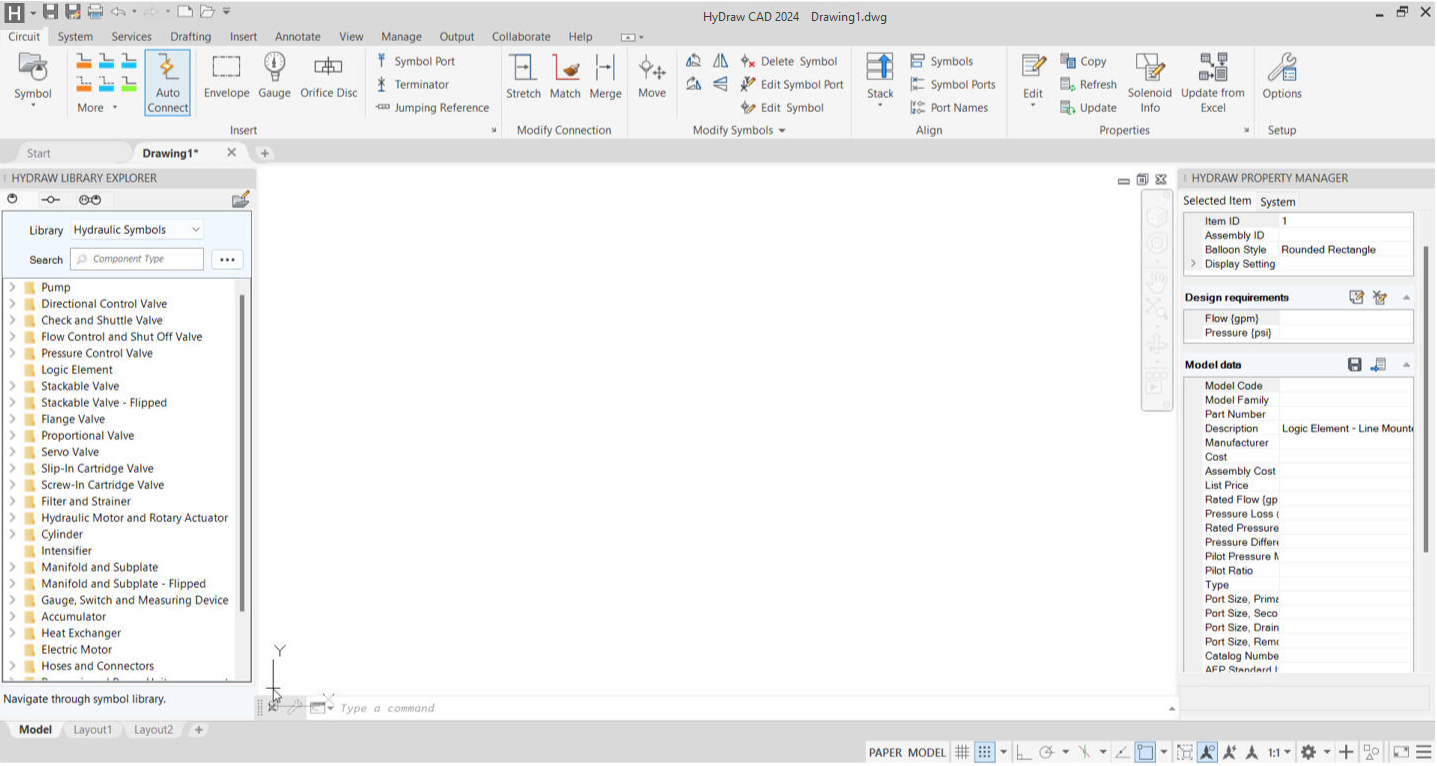Use the Match connection tool

point(565,77)
